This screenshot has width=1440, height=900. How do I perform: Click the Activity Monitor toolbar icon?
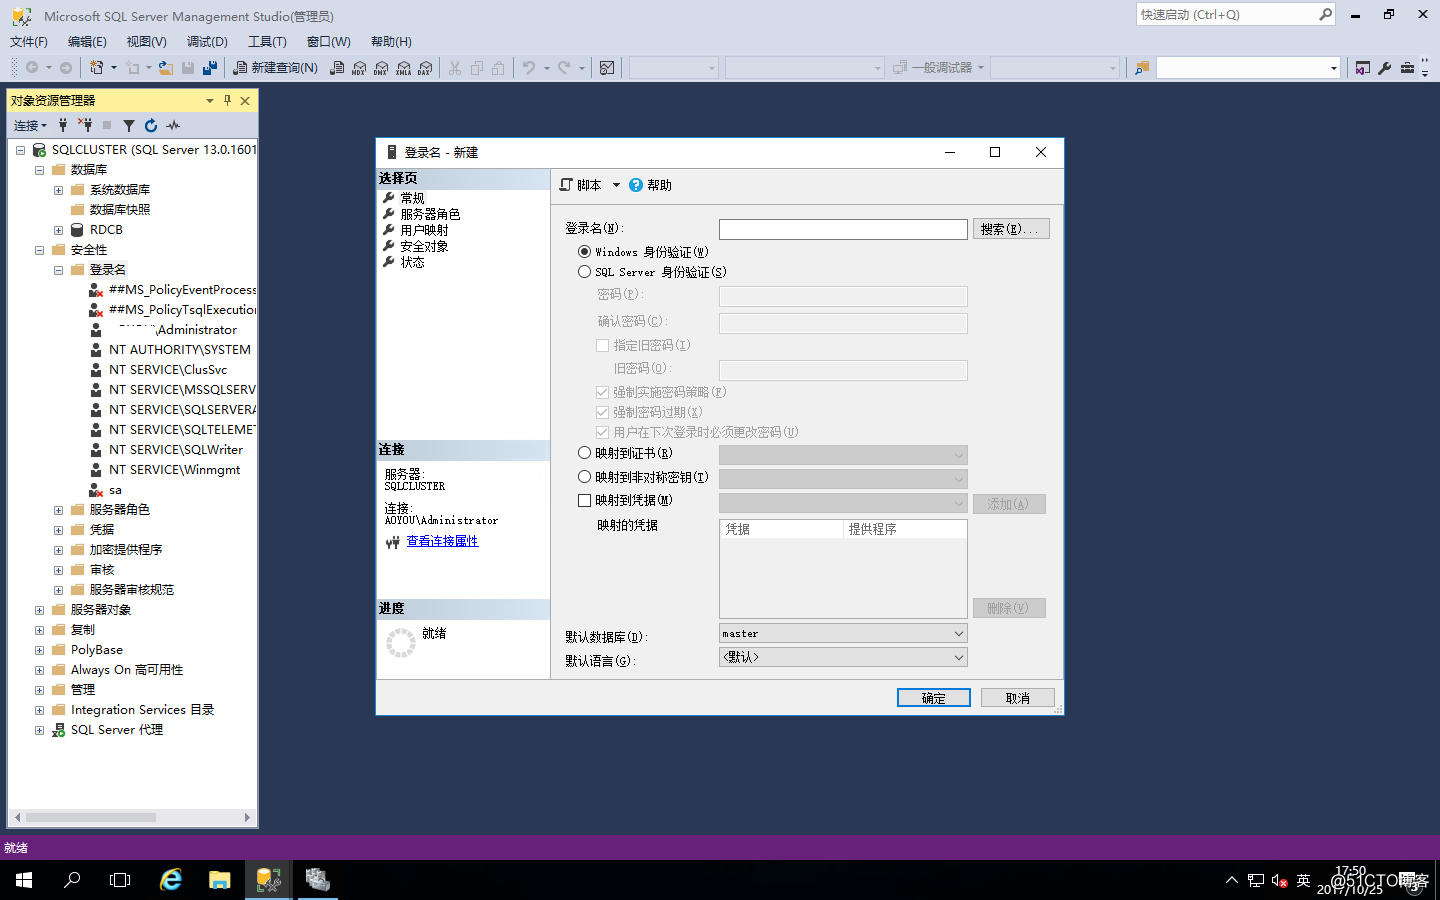[x=607, y=68]
